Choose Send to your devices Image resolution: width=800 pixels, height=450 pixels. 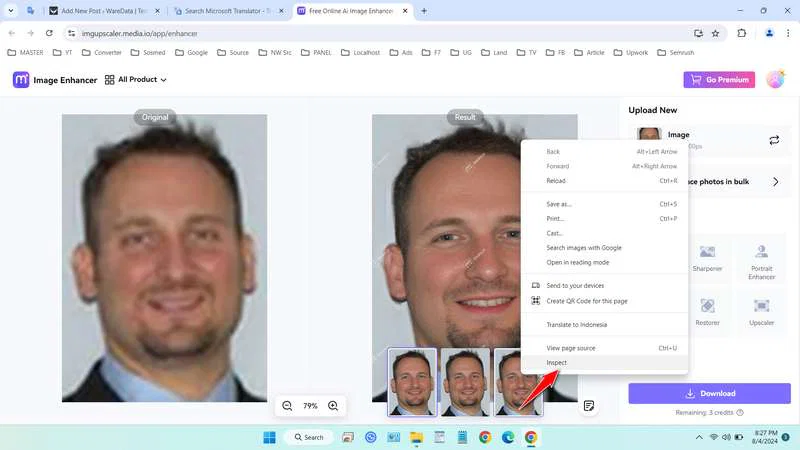pos(604,286)
